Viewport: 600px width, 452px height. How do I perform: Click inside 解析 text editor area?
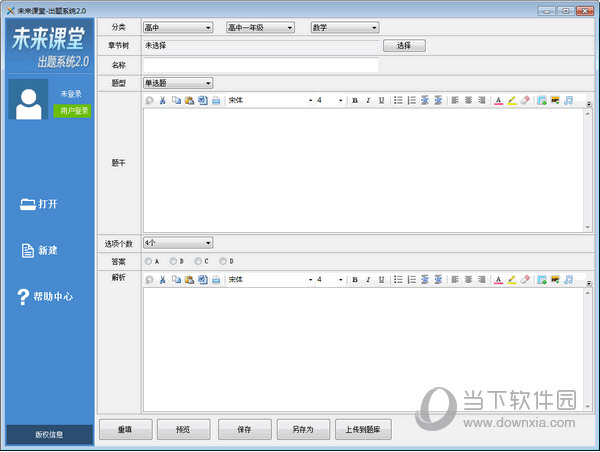(x=364, y=349)
